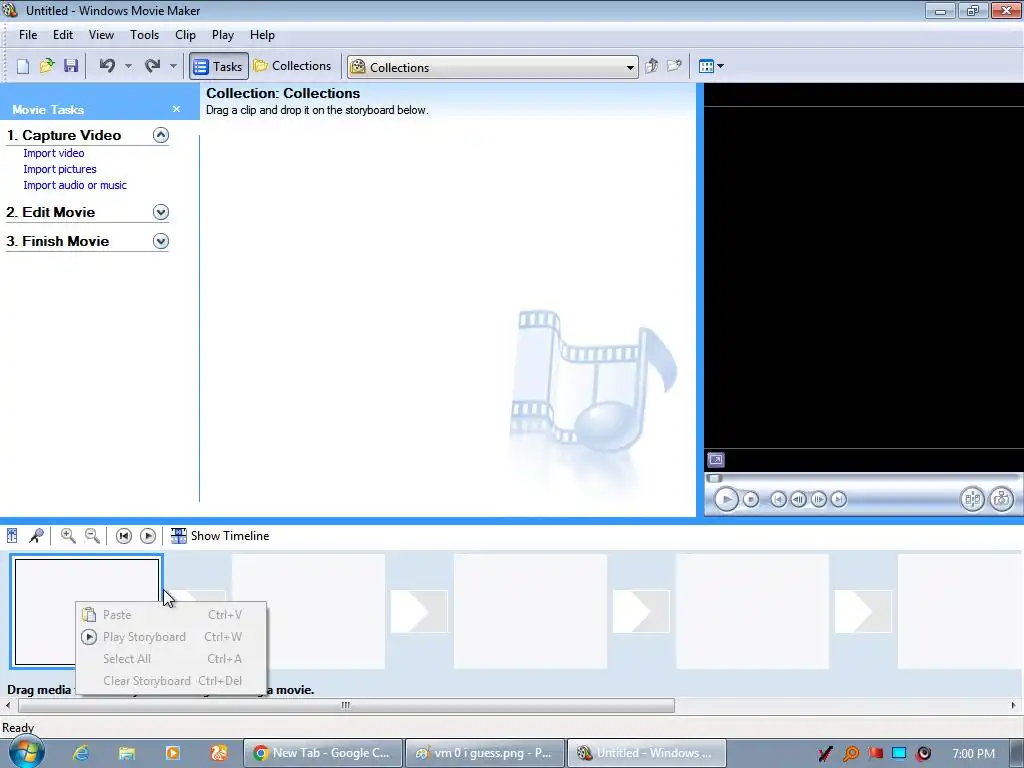Open the Edit menu
Viewport: 1024px width, 768px height.
coord(63,35)
